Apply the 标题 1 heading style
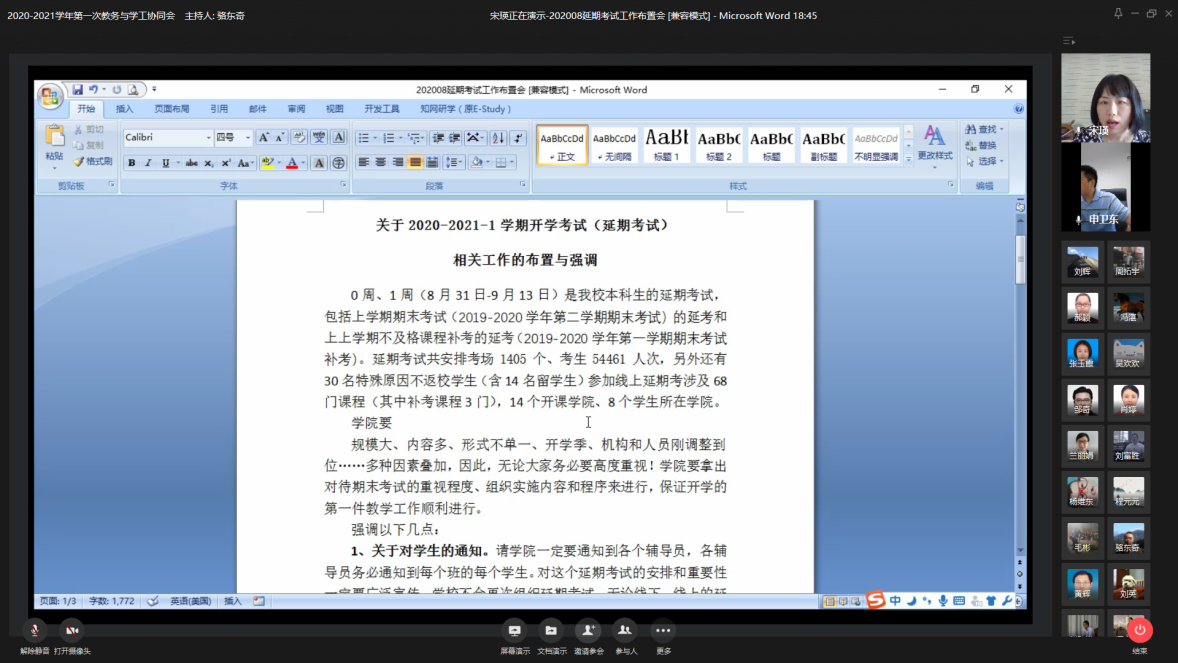The image size is (1178, 663). tap(667, 145)
